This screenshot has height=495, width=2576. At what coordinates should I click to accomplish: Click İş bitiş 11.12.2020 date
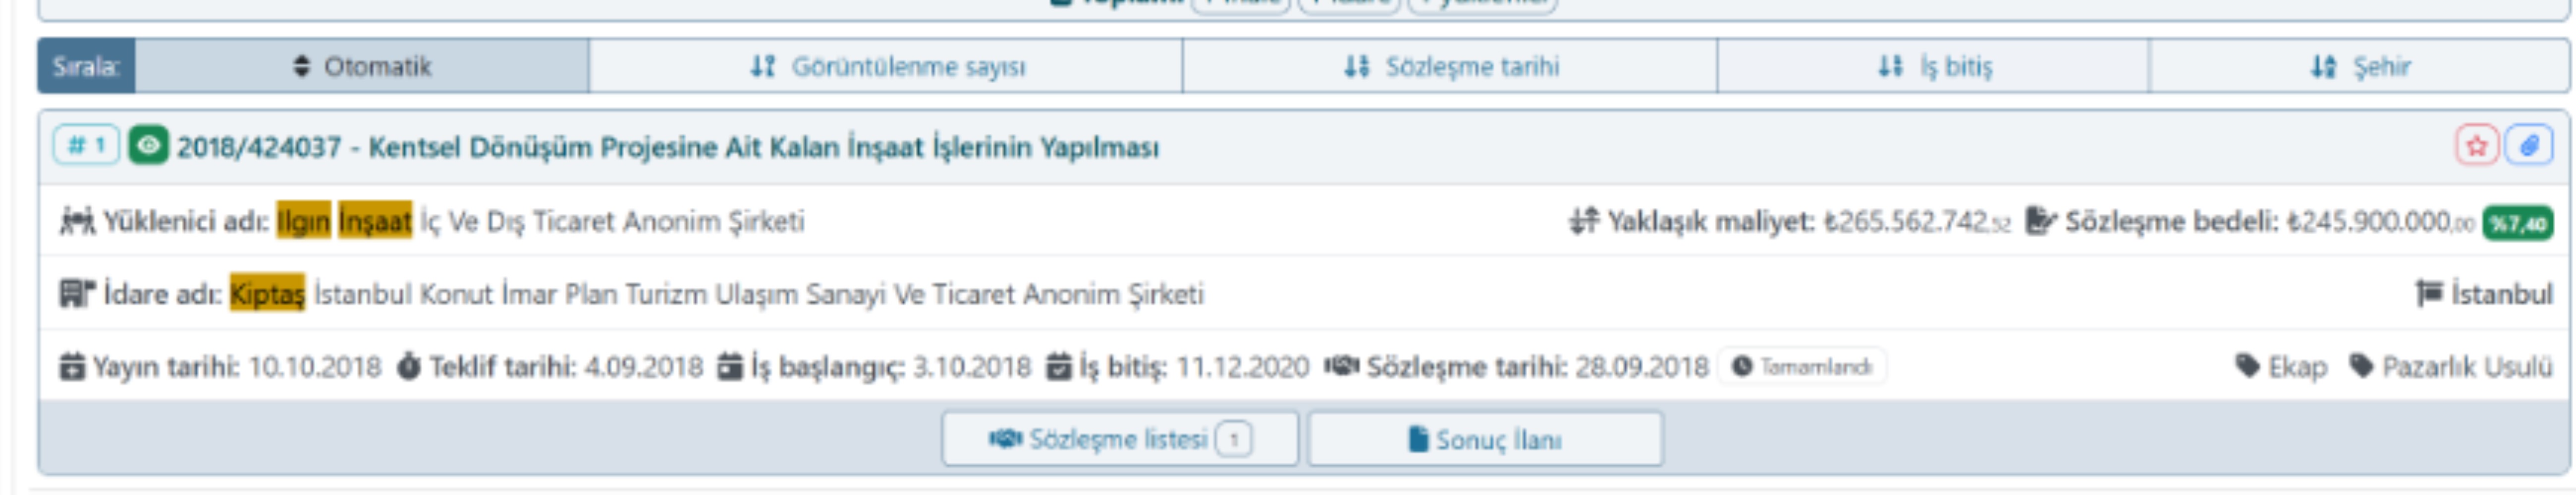click(1243, 367)
